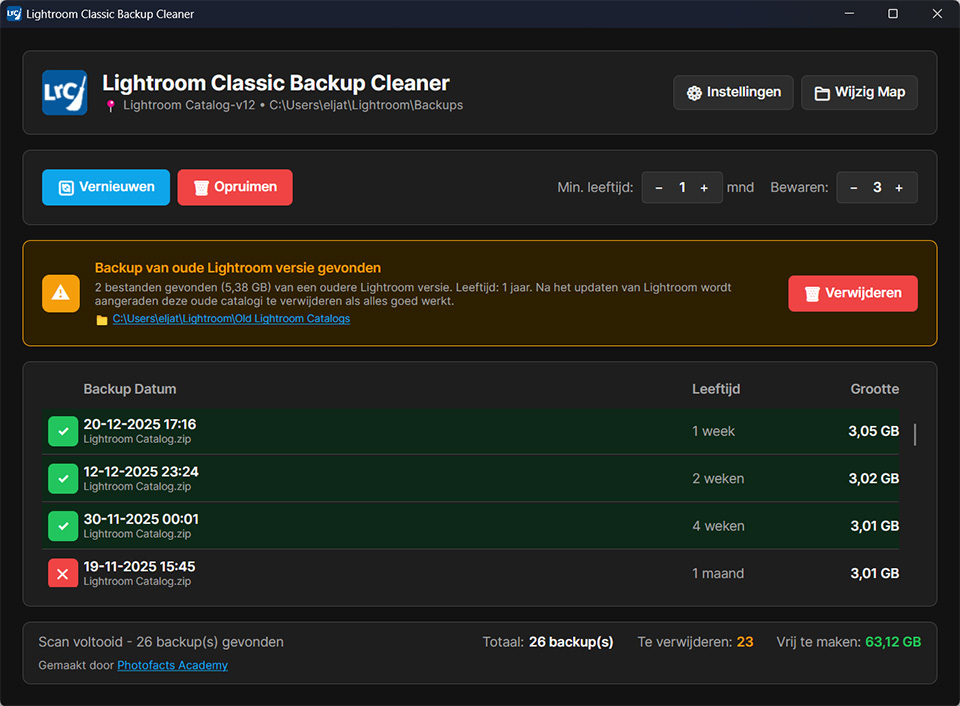Open the Old Lightroom Catalogs folder path link
Viewport: 960px width, 706px height.
coord(233,319)
